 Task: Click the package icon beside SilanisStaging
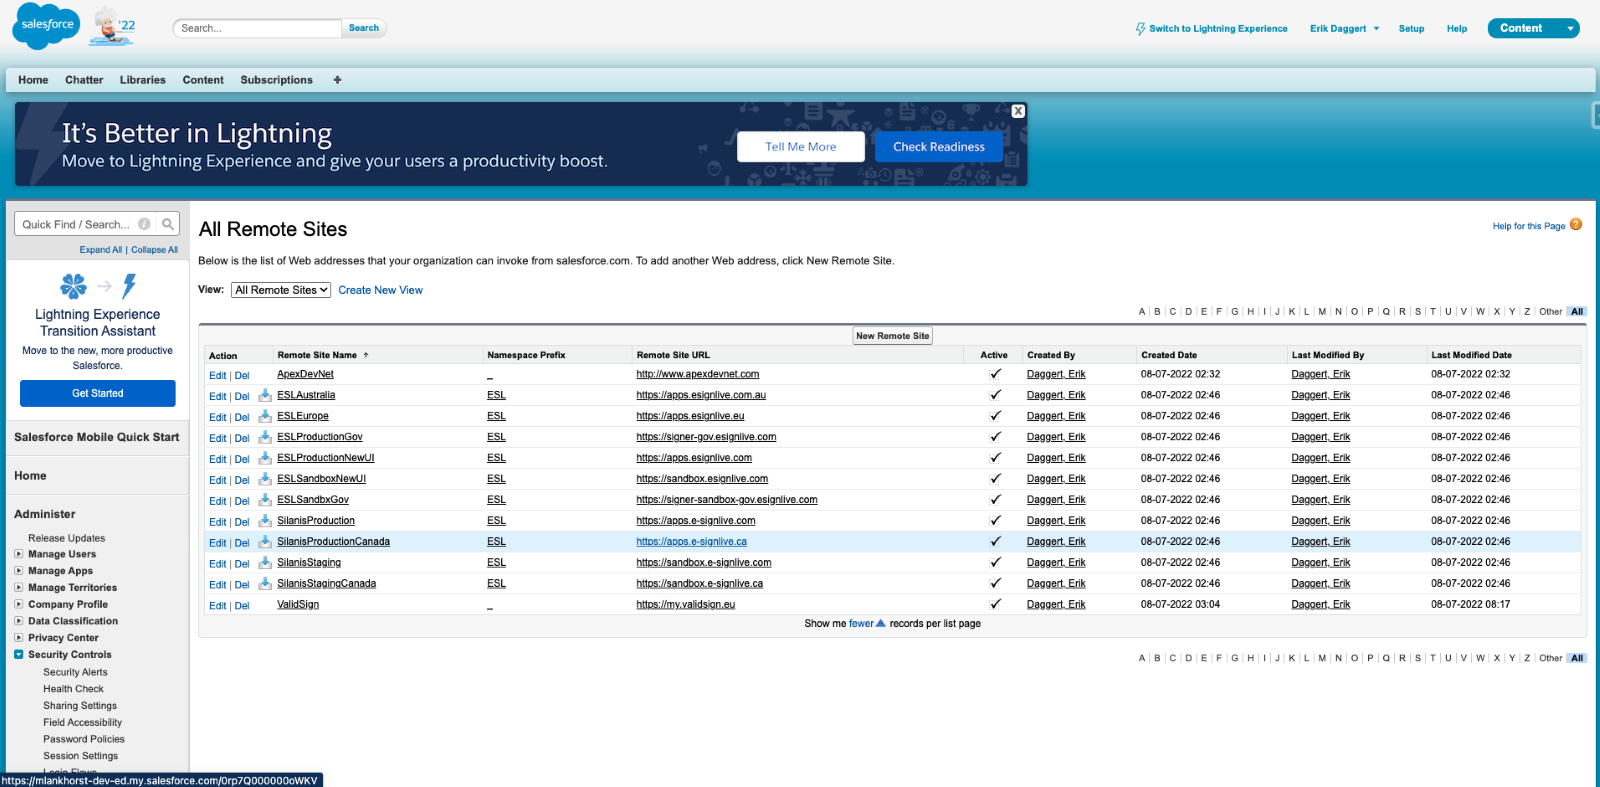pyautogui.click(x=265, y=563)
